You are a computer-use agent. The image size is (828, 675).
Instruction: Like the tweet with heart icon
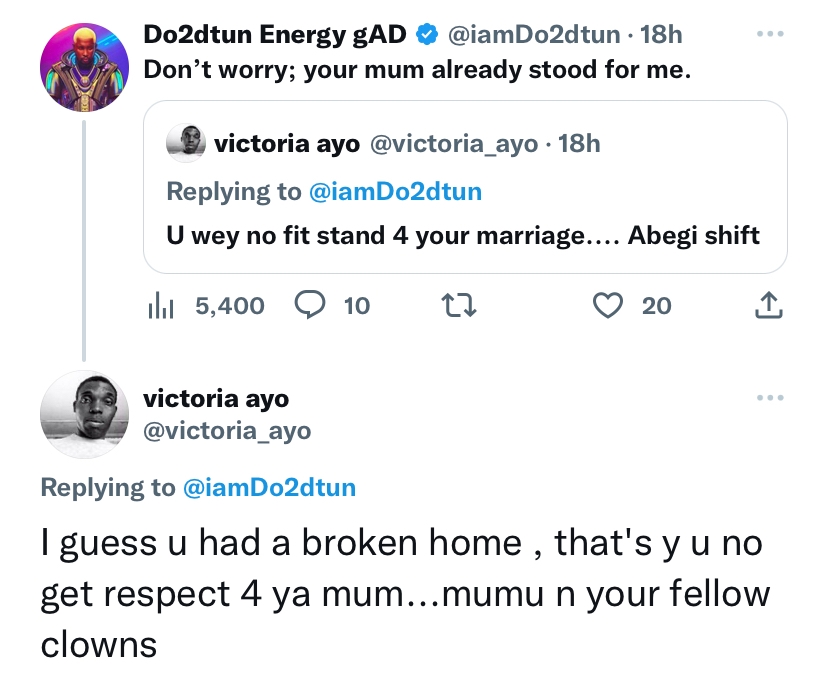point(609,305)
